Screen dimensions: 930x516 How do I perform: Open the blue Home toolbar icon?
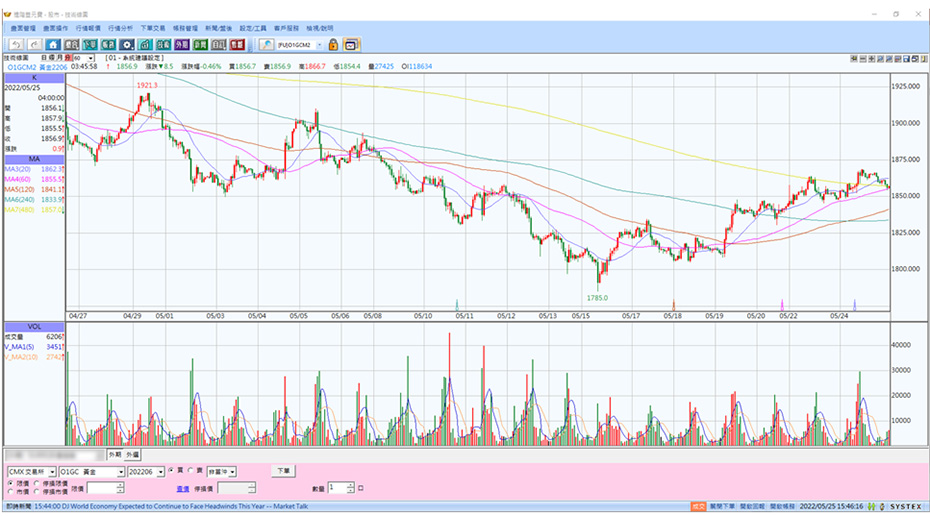click(53, 44)
